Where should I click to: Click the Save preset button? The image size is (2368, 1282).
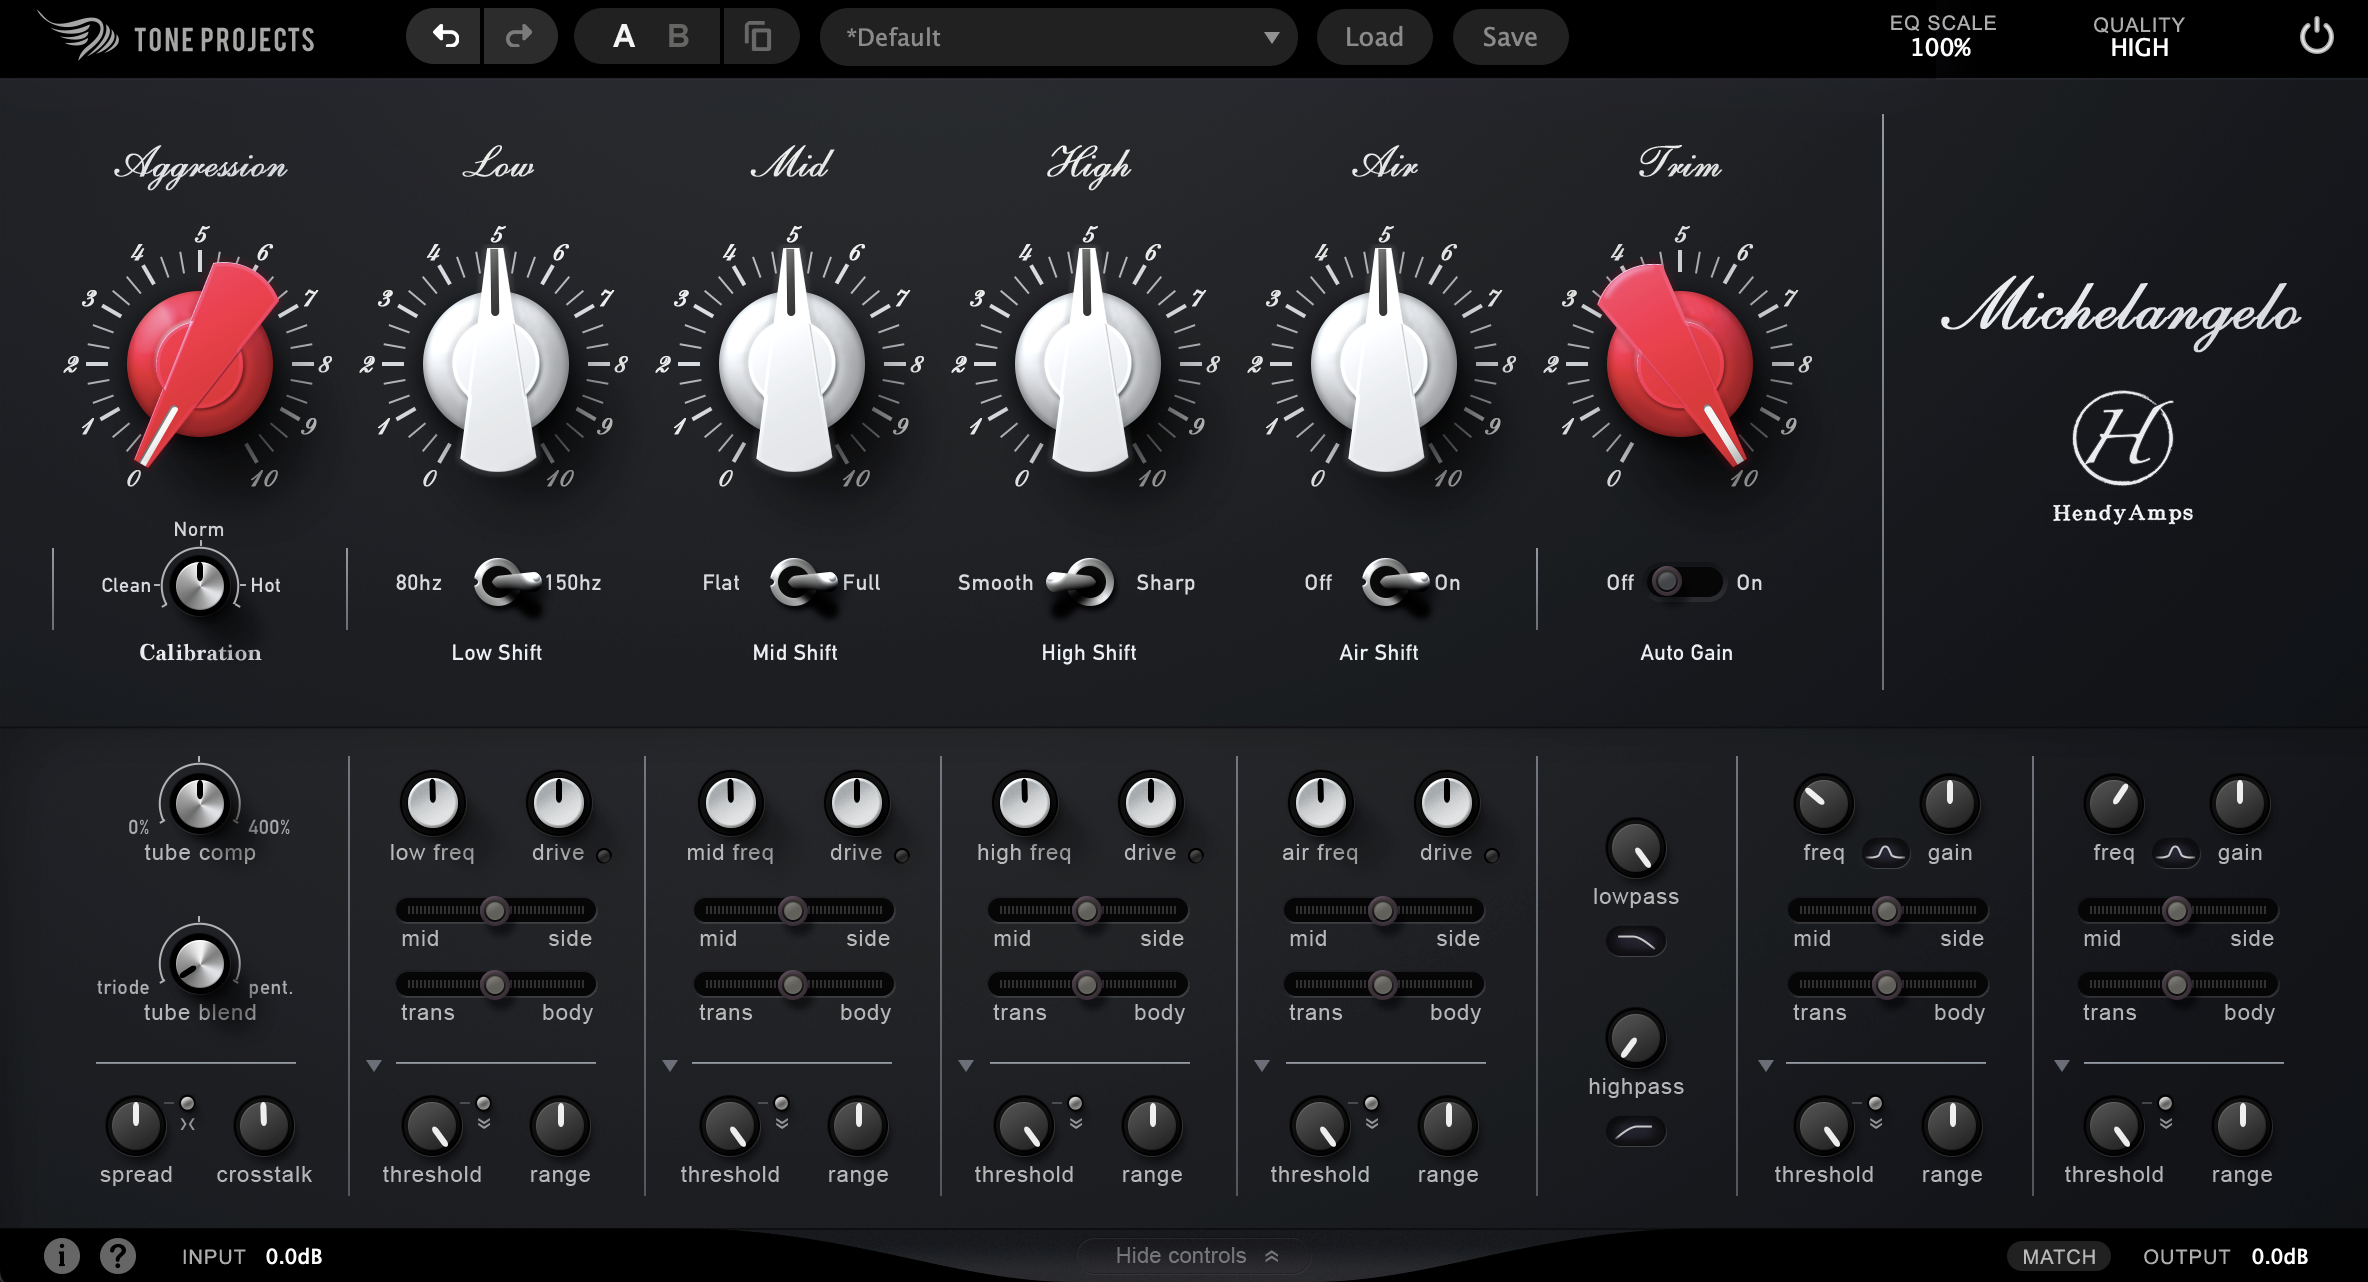[1510, 37]
